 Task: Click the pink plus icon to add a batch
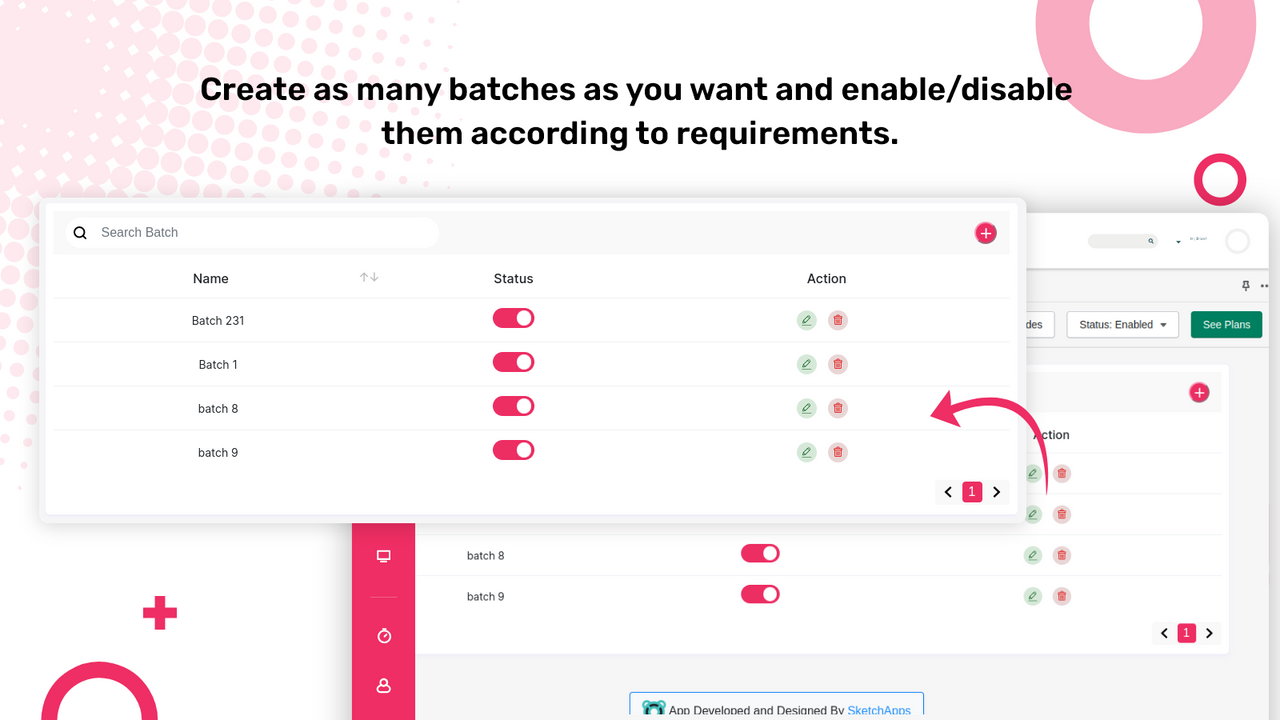(x=985, y=232)
